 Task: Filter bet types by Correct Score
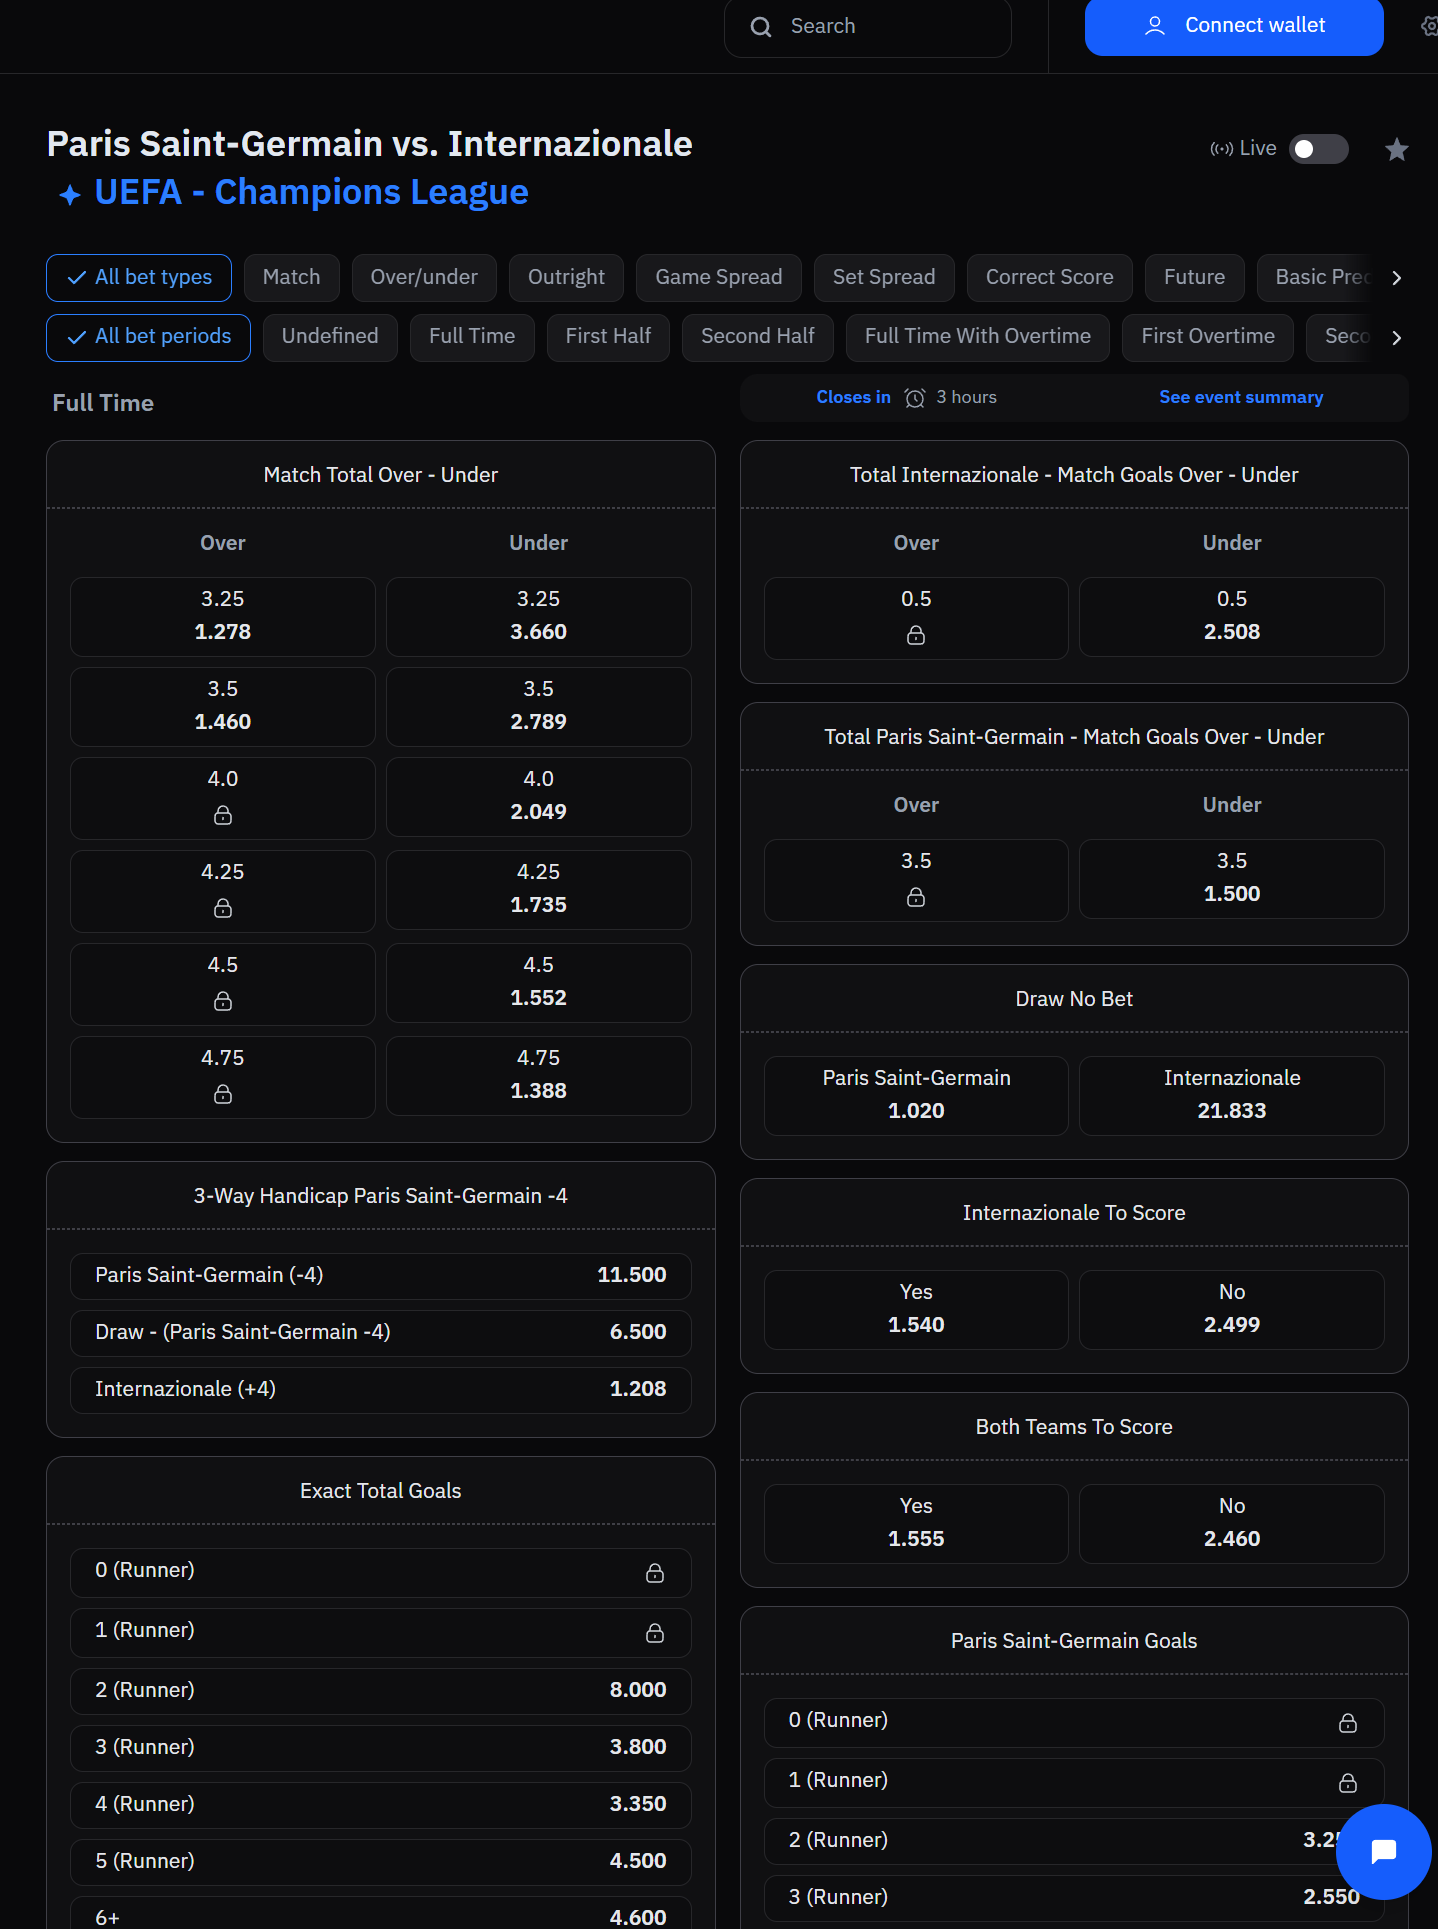[1050, 278]
